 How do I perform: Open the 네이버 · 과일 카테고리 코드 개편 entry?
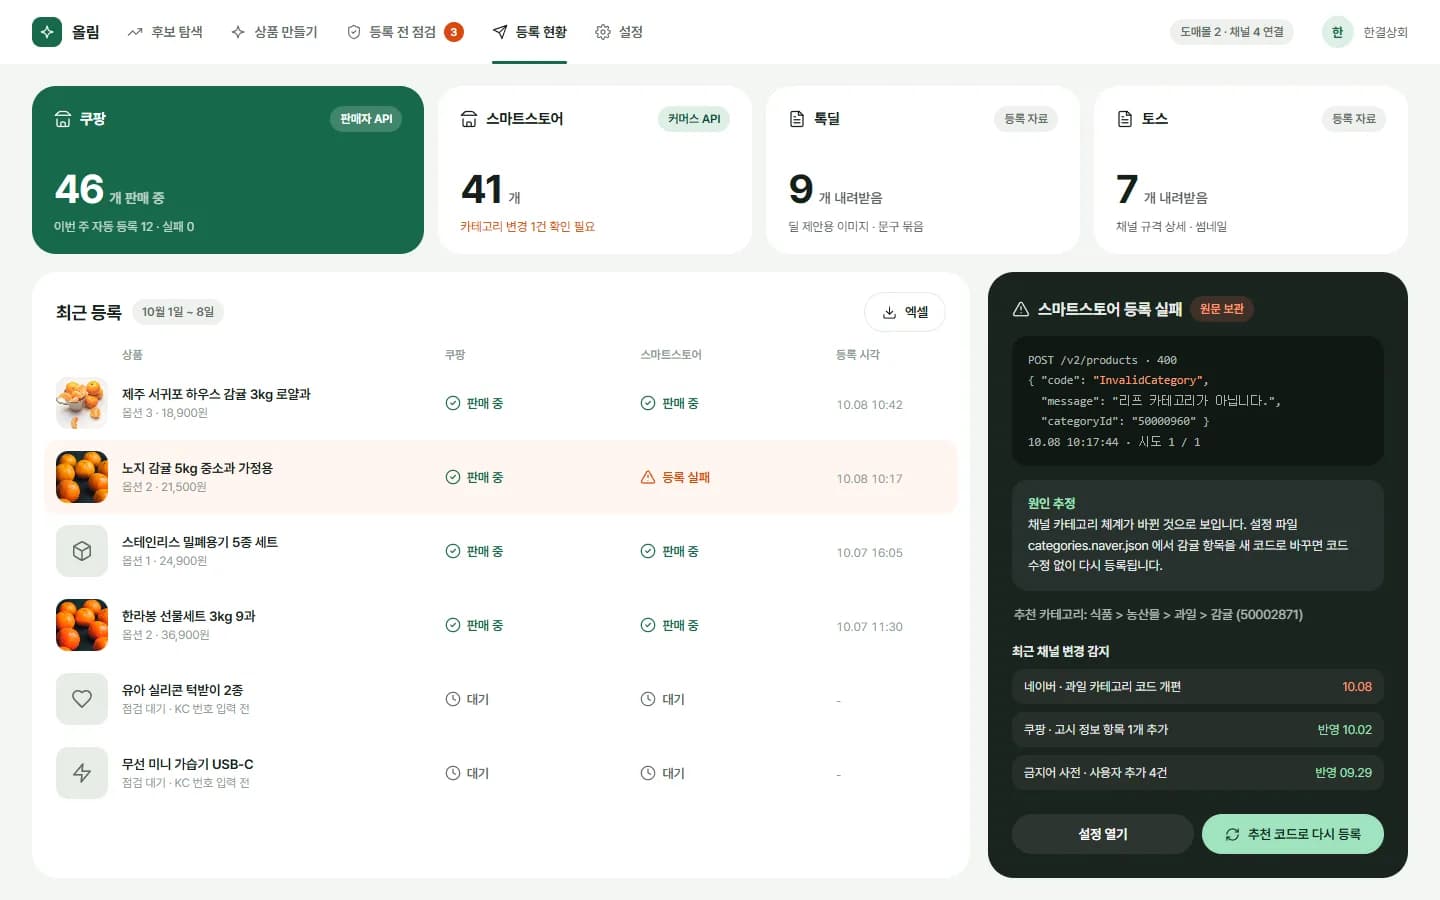(x=1198, y=687)
